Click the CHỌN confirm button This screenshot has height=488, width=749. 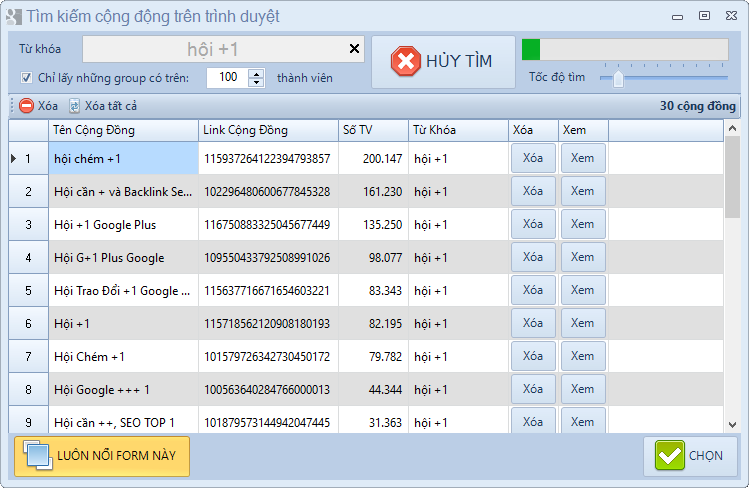pos(690,456)
